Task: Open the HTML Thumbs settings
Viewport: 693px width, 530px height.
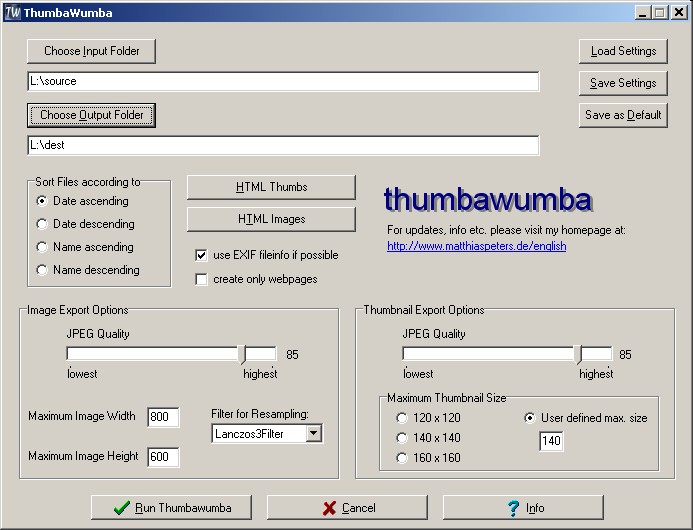Action: pos(271,187)
